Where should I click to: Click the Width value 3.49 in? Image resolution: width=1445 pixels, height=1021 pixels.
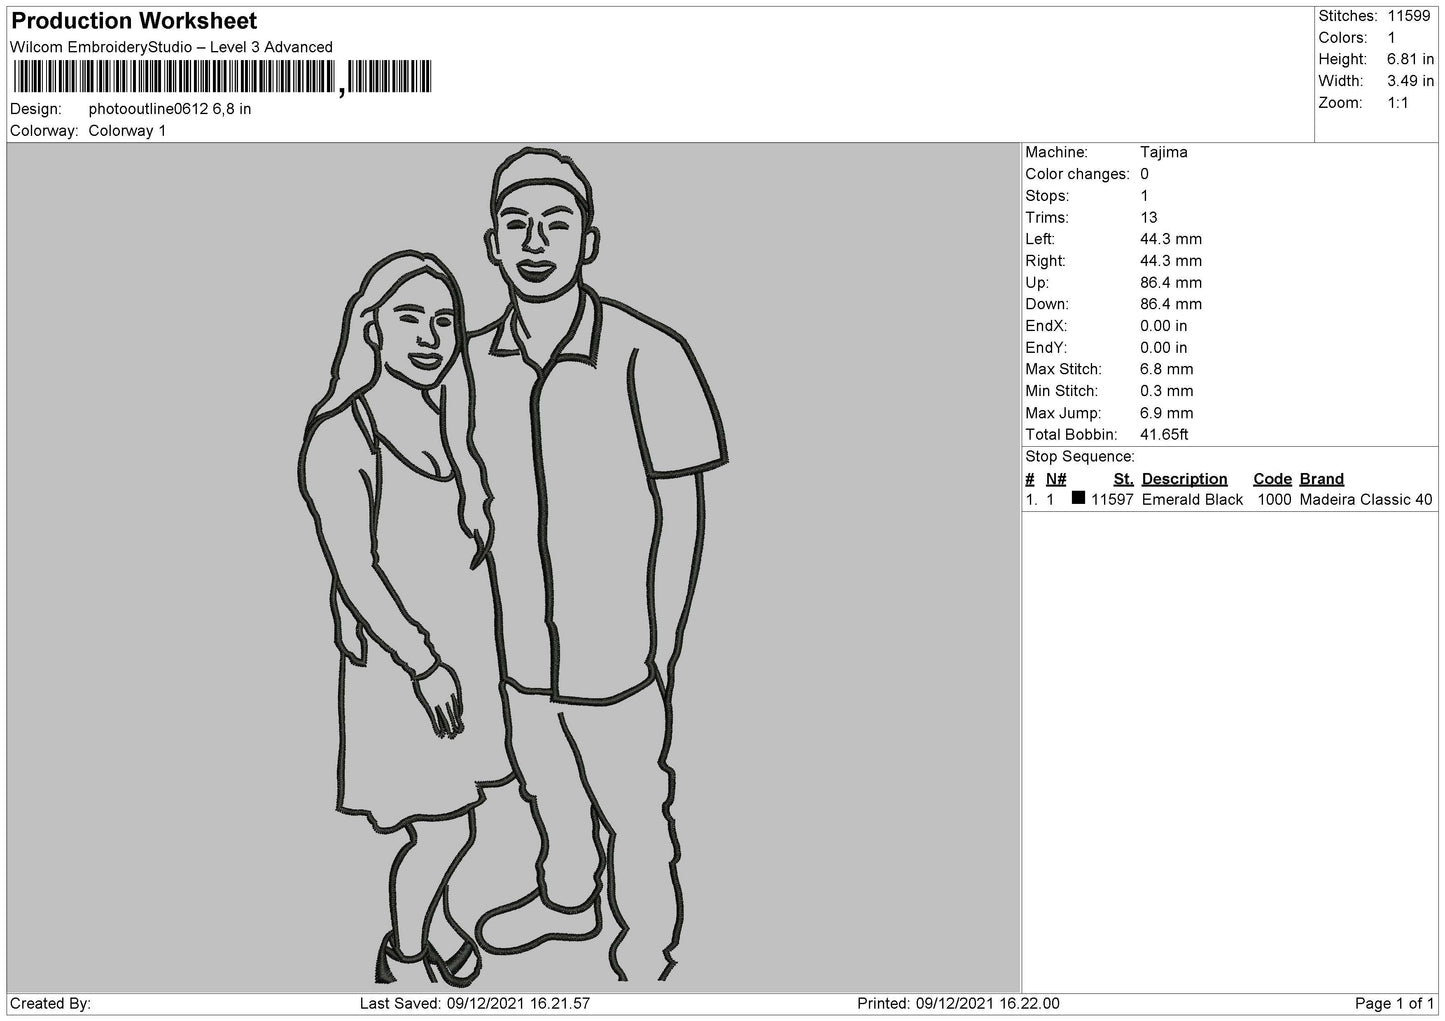click(x=1410, y=81)
